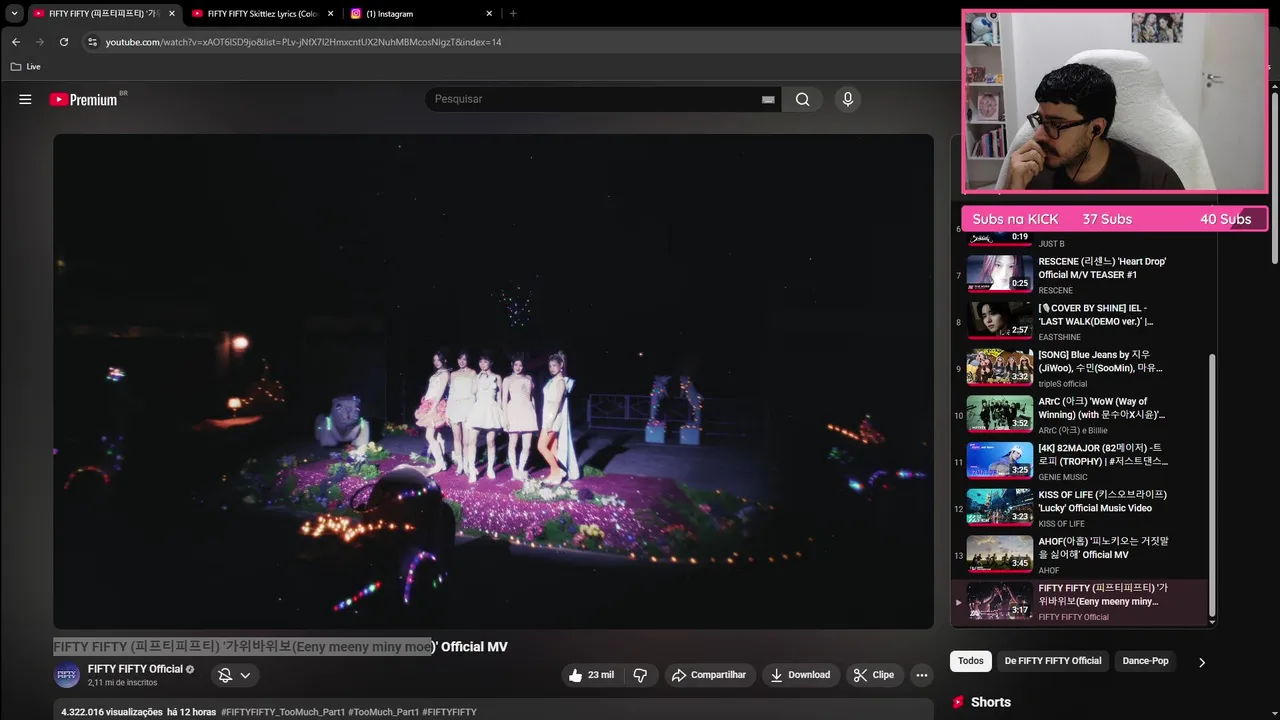
Task: Show more filter chips with right chevron
Action: 1201,661
